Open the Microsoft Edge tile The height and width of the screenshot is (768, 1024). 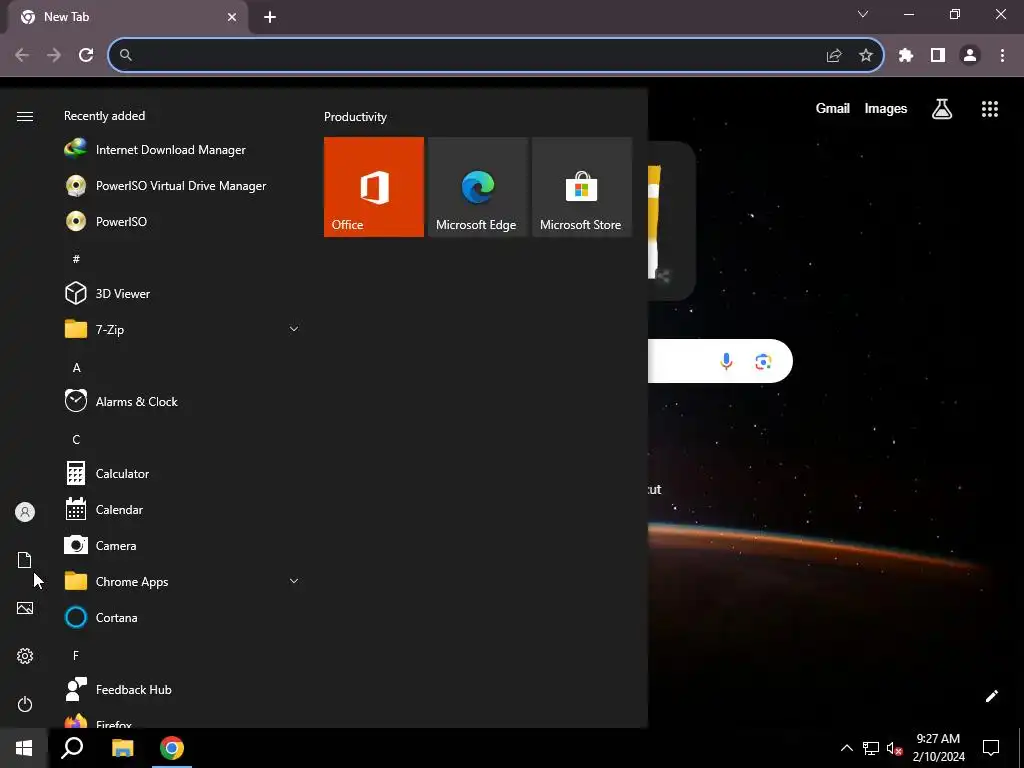[x=477, y=187]
